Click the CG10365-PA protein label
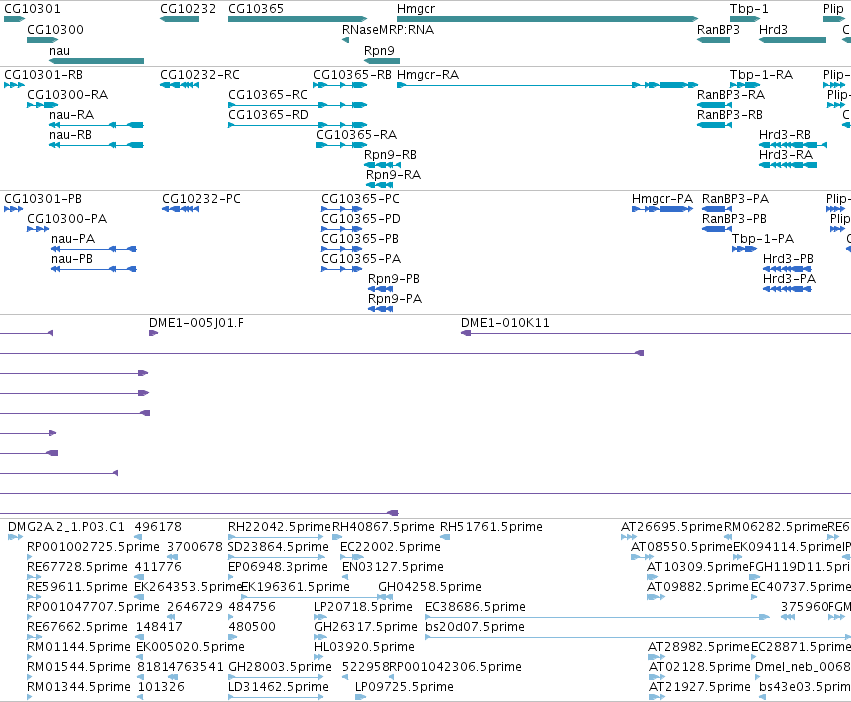The width and height of the screenshot is (851, 702). click(361, 259)
